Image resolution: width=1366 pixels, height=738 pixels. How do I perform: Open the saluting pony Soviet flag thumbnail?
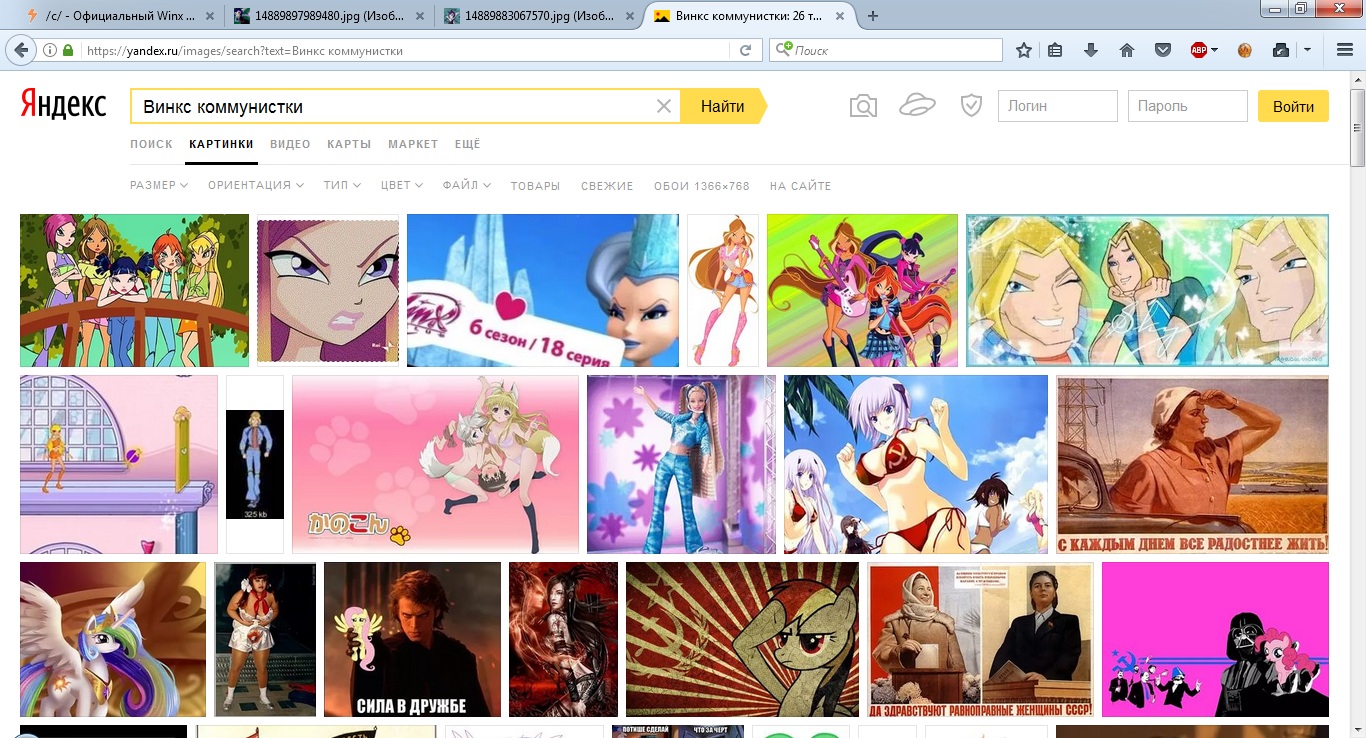tap(742, 640)
